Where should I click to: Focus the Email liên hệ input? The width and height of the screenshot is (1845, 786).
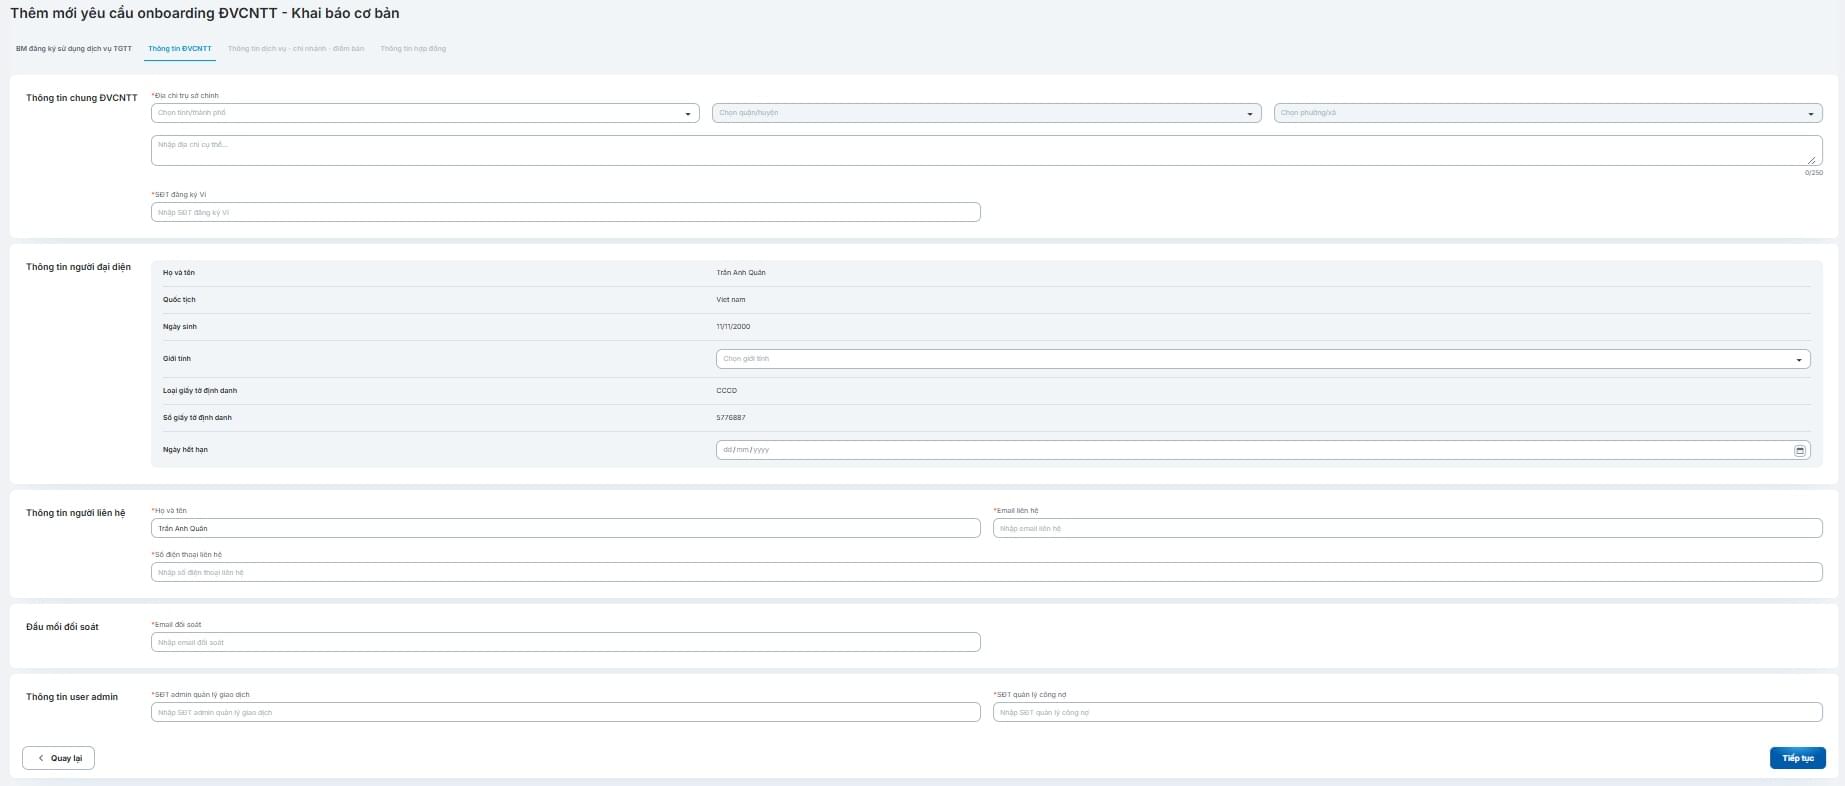(x=1407, y=528)
